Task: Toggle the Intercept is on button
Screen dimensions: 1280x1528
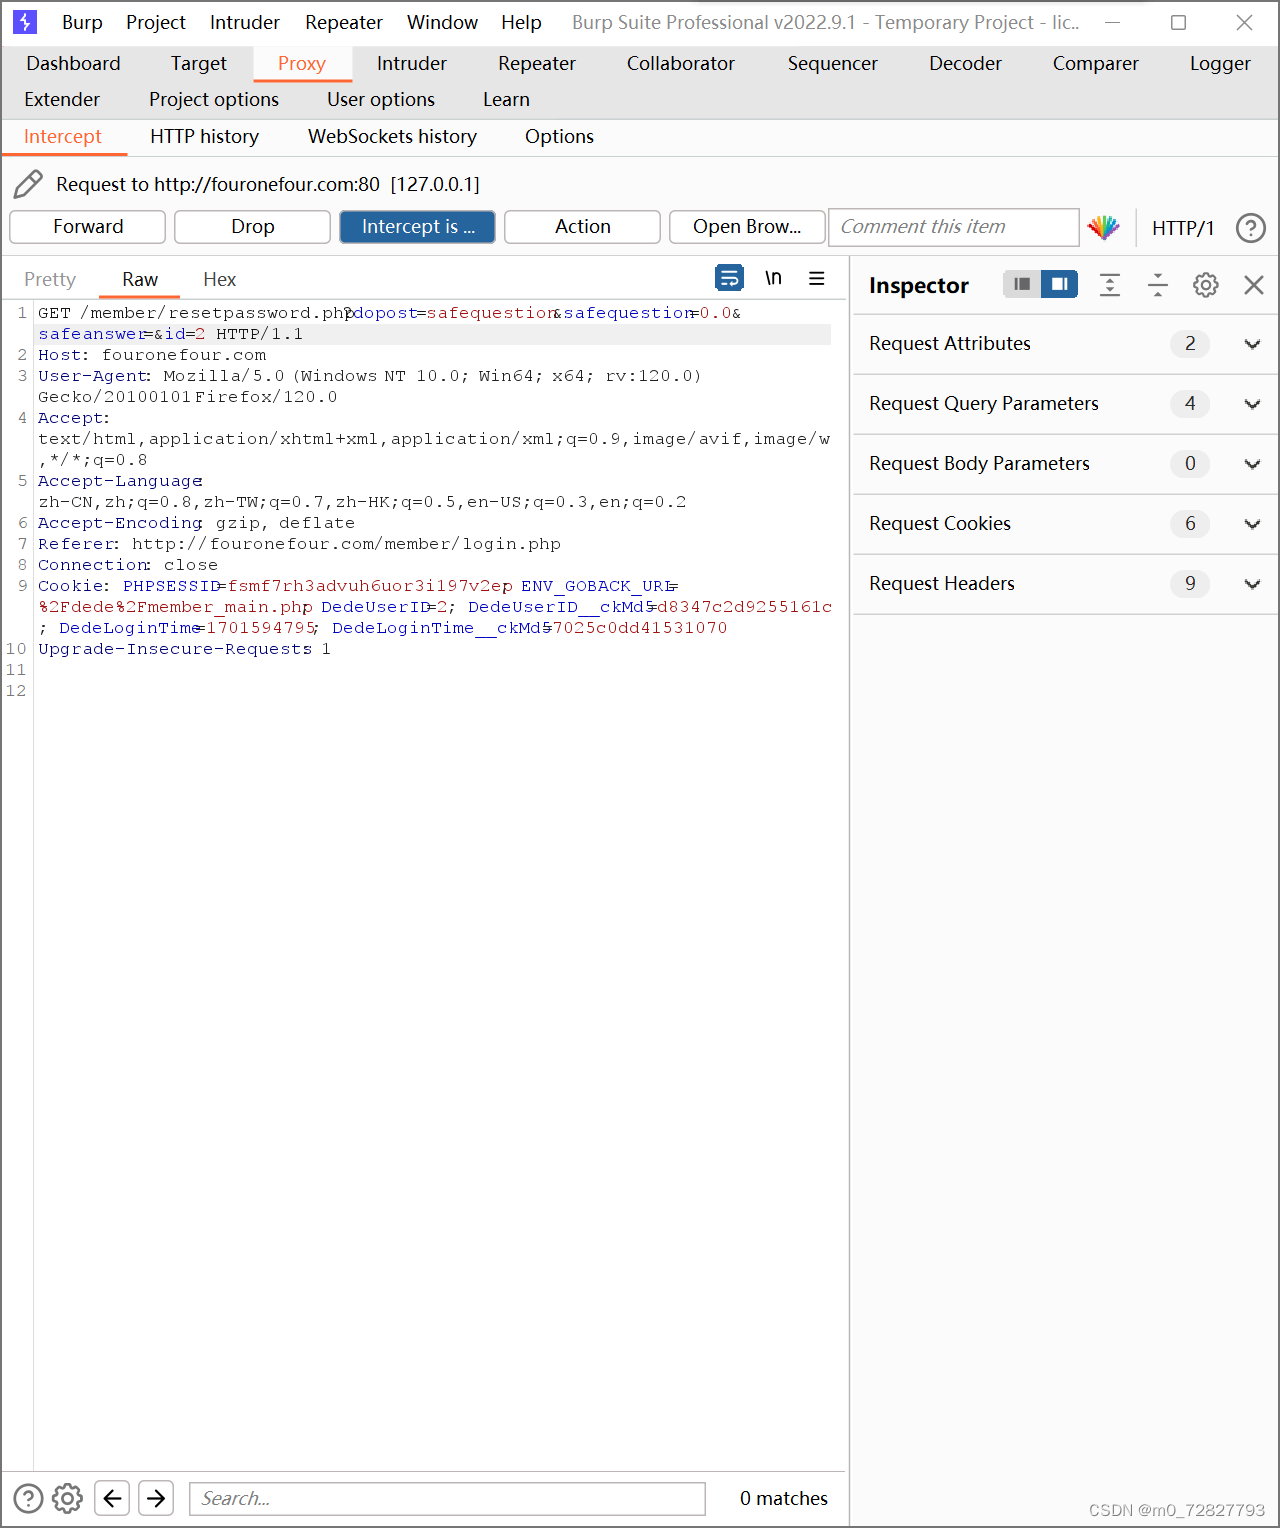Action: tap(417, 227)
